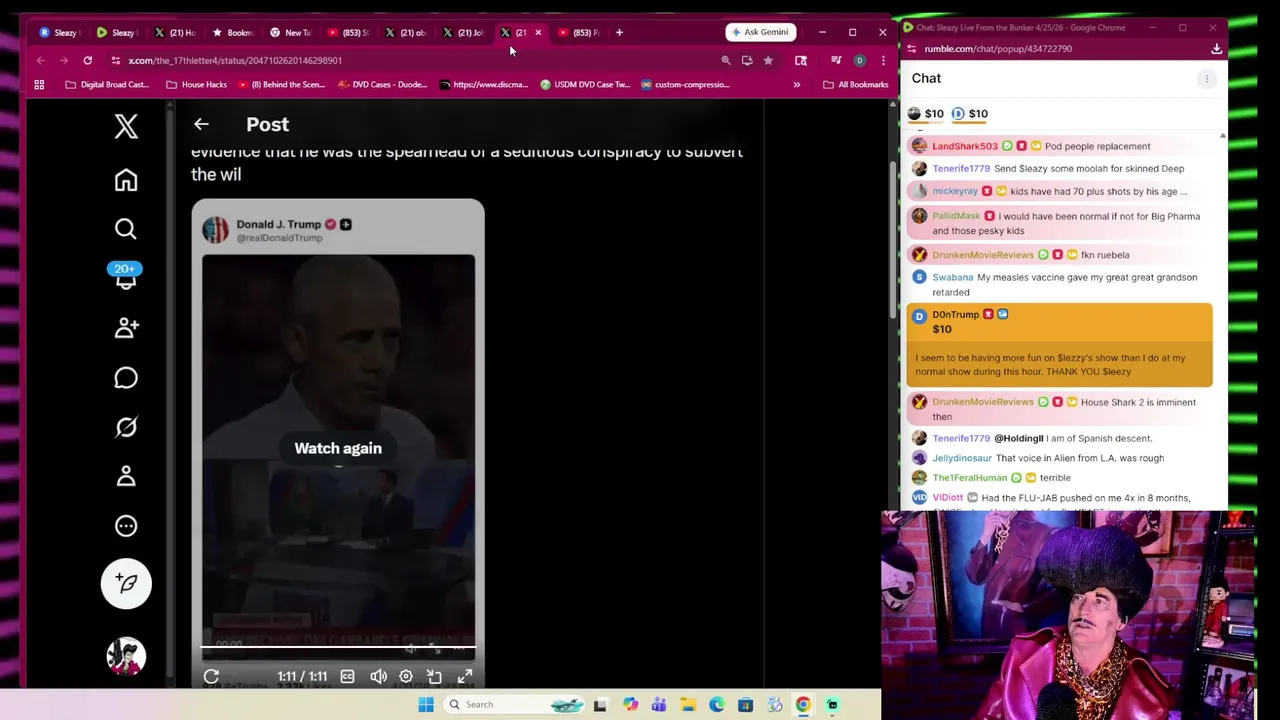Click D0nTrump $10 rant message

click(x=1060, y=345)
